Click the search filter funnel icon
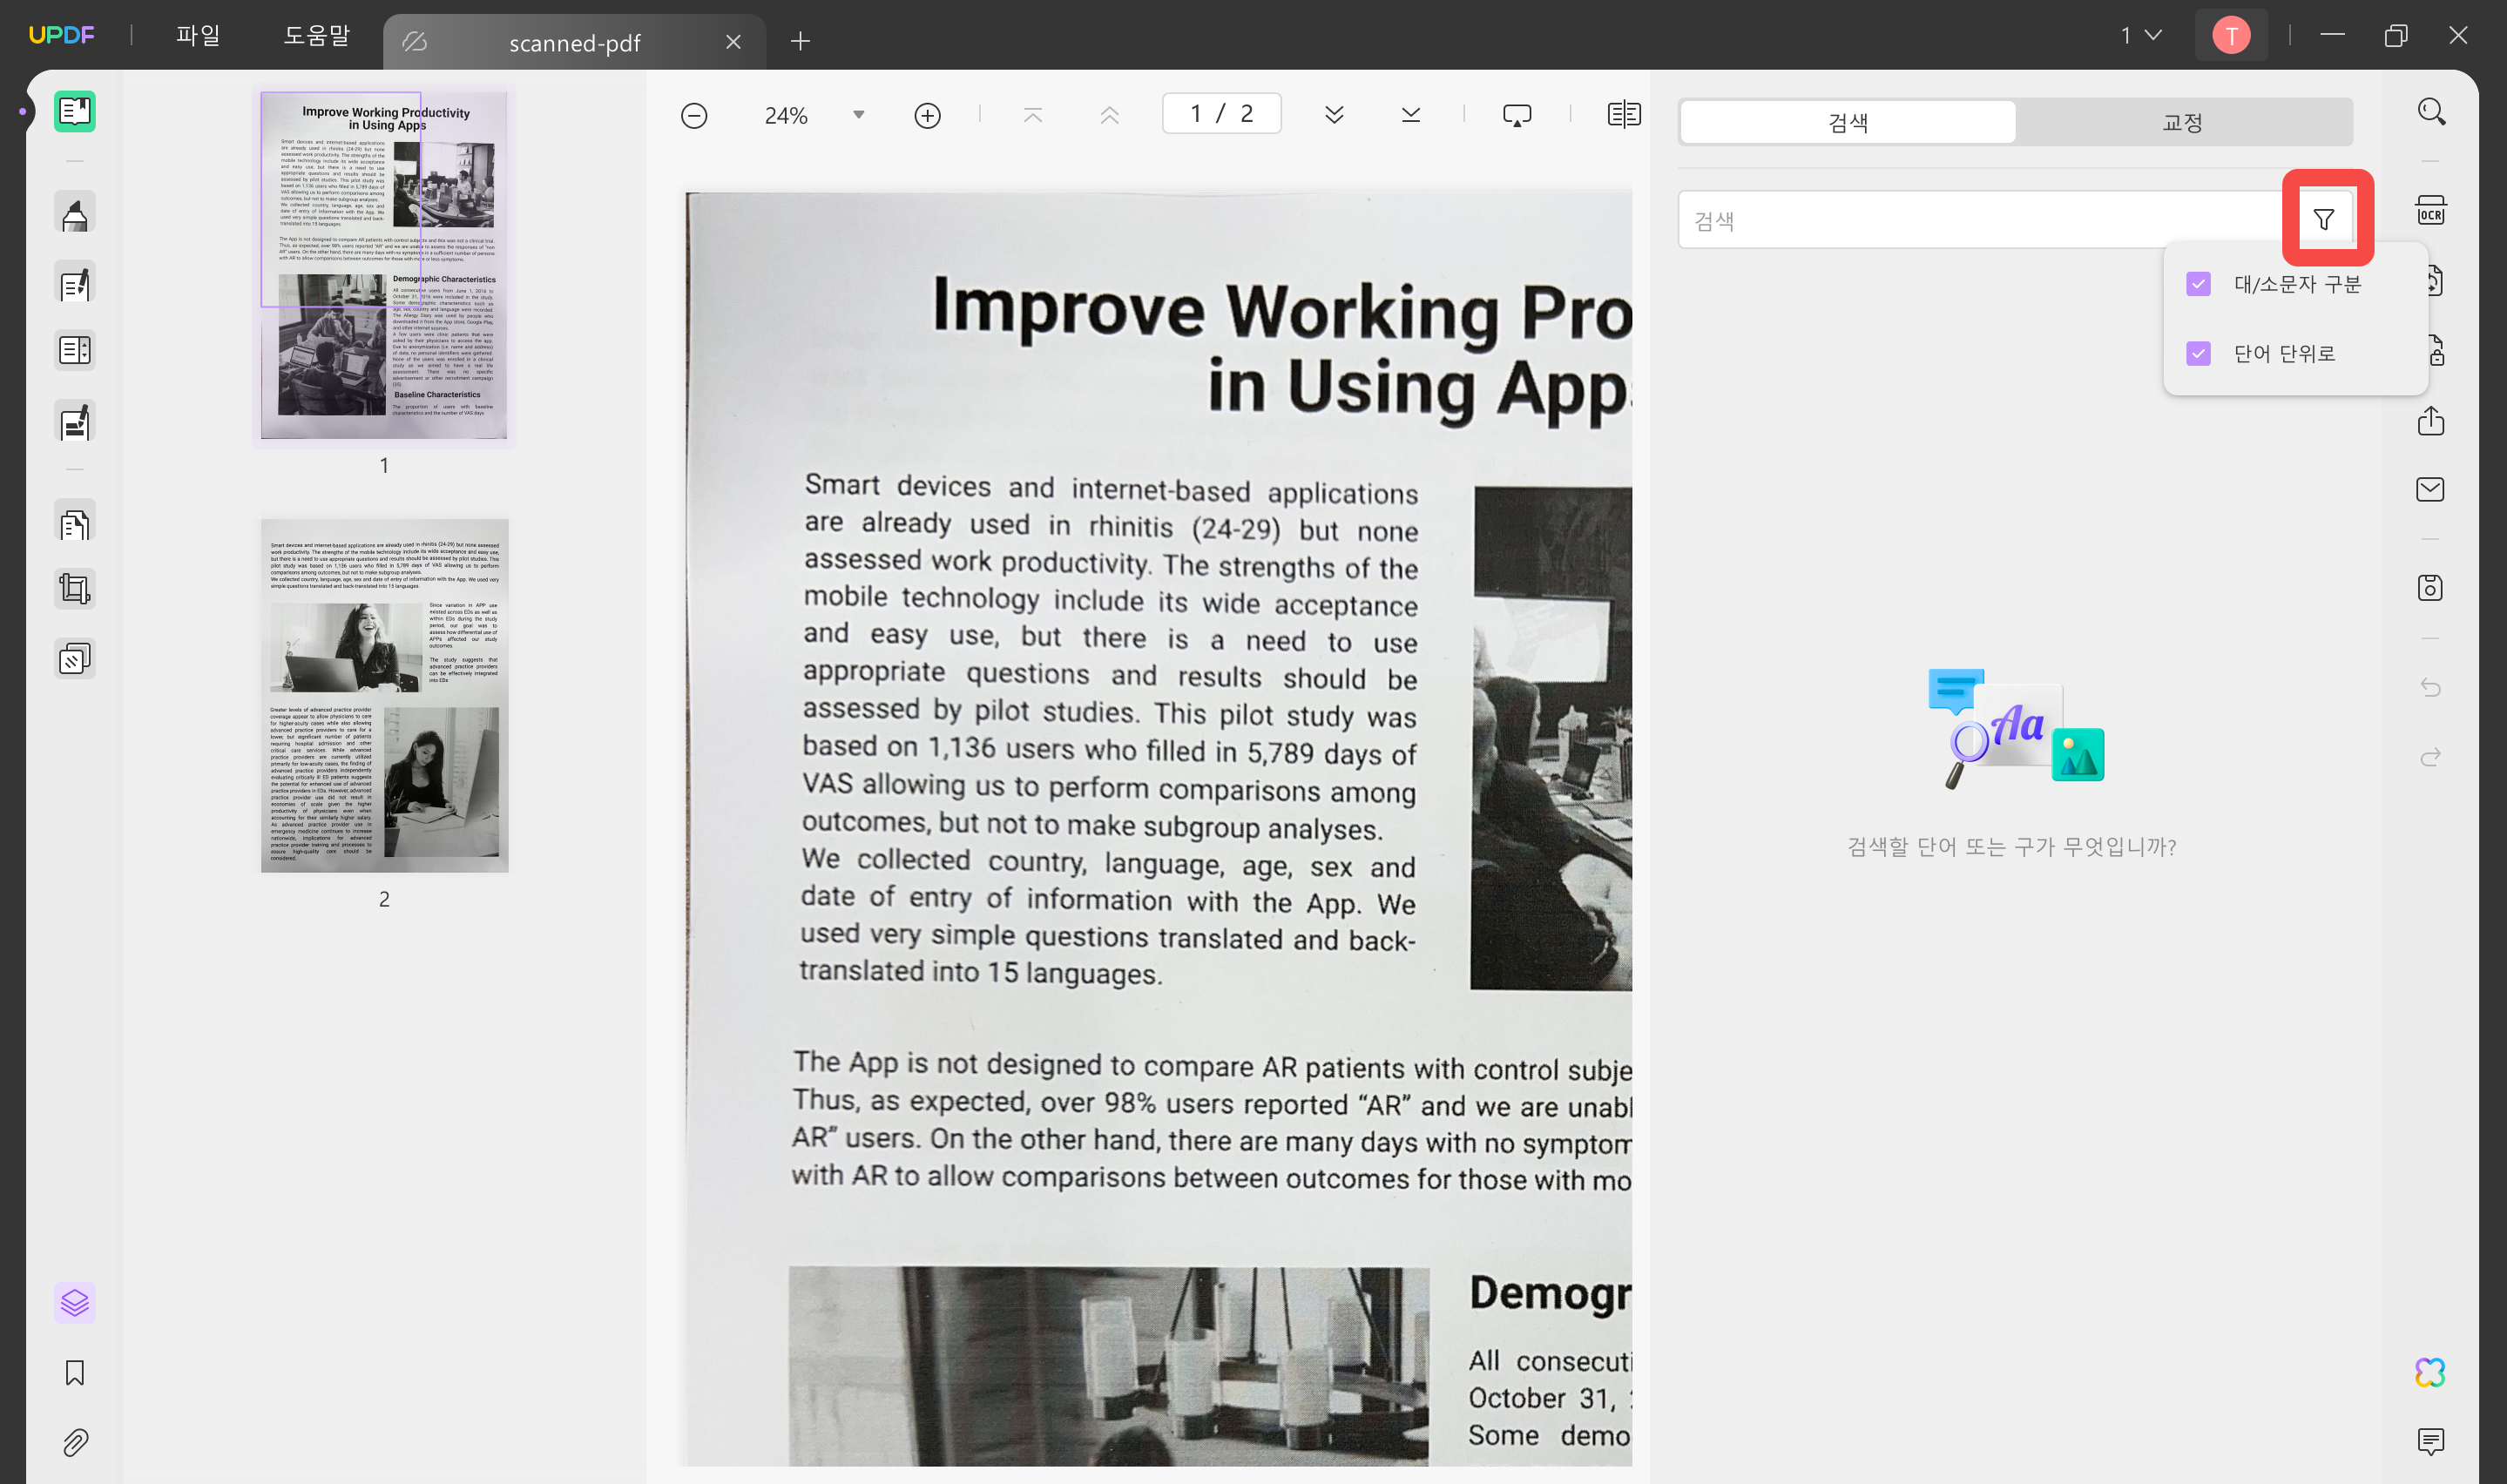2507x1484 pixels. tap(2323, 219)
